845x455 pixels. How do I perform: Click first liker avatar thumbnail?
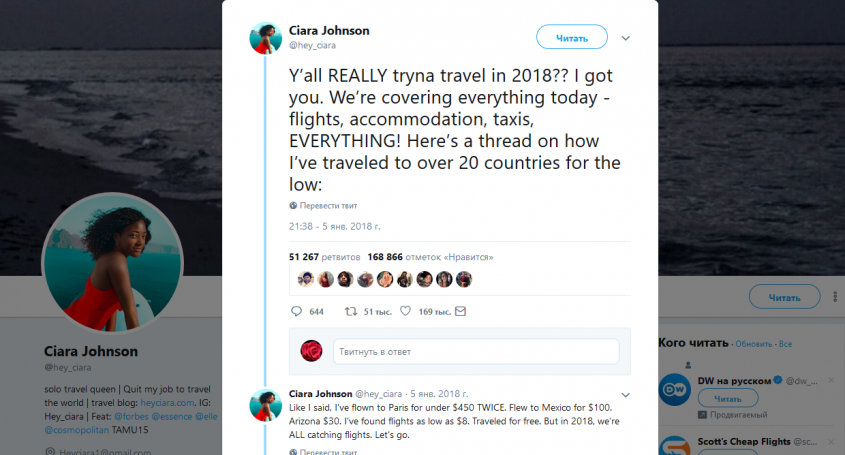point(306,279)
